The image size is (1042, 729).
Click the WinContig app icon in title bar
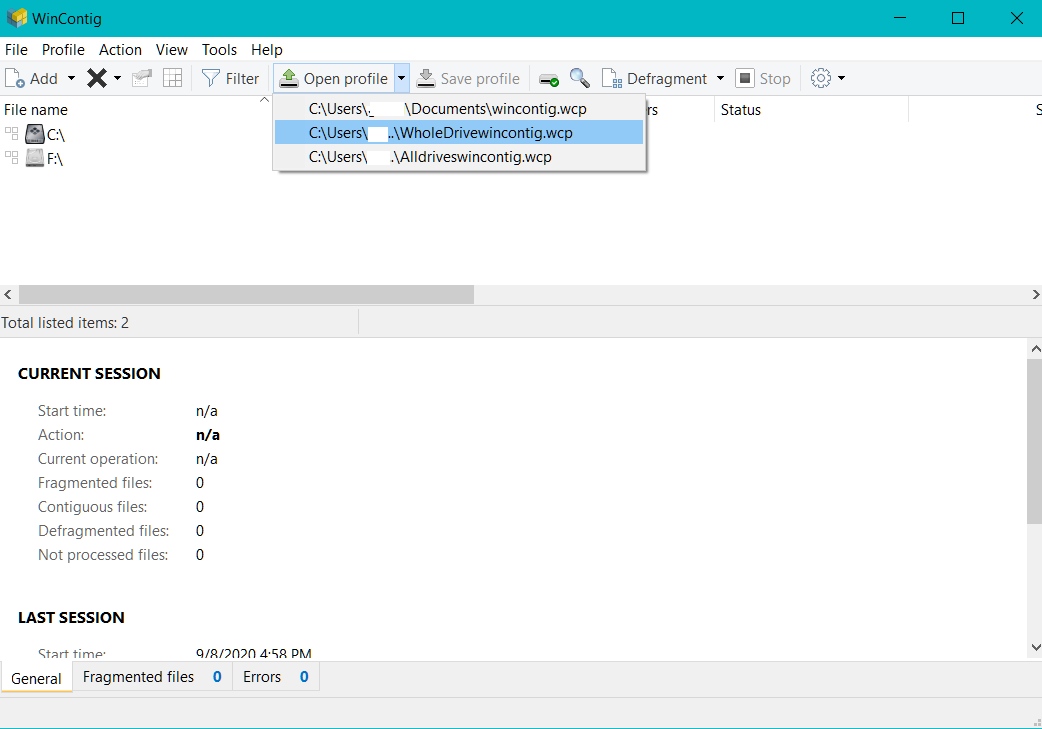pyautogui.click(x=16, y=18)
